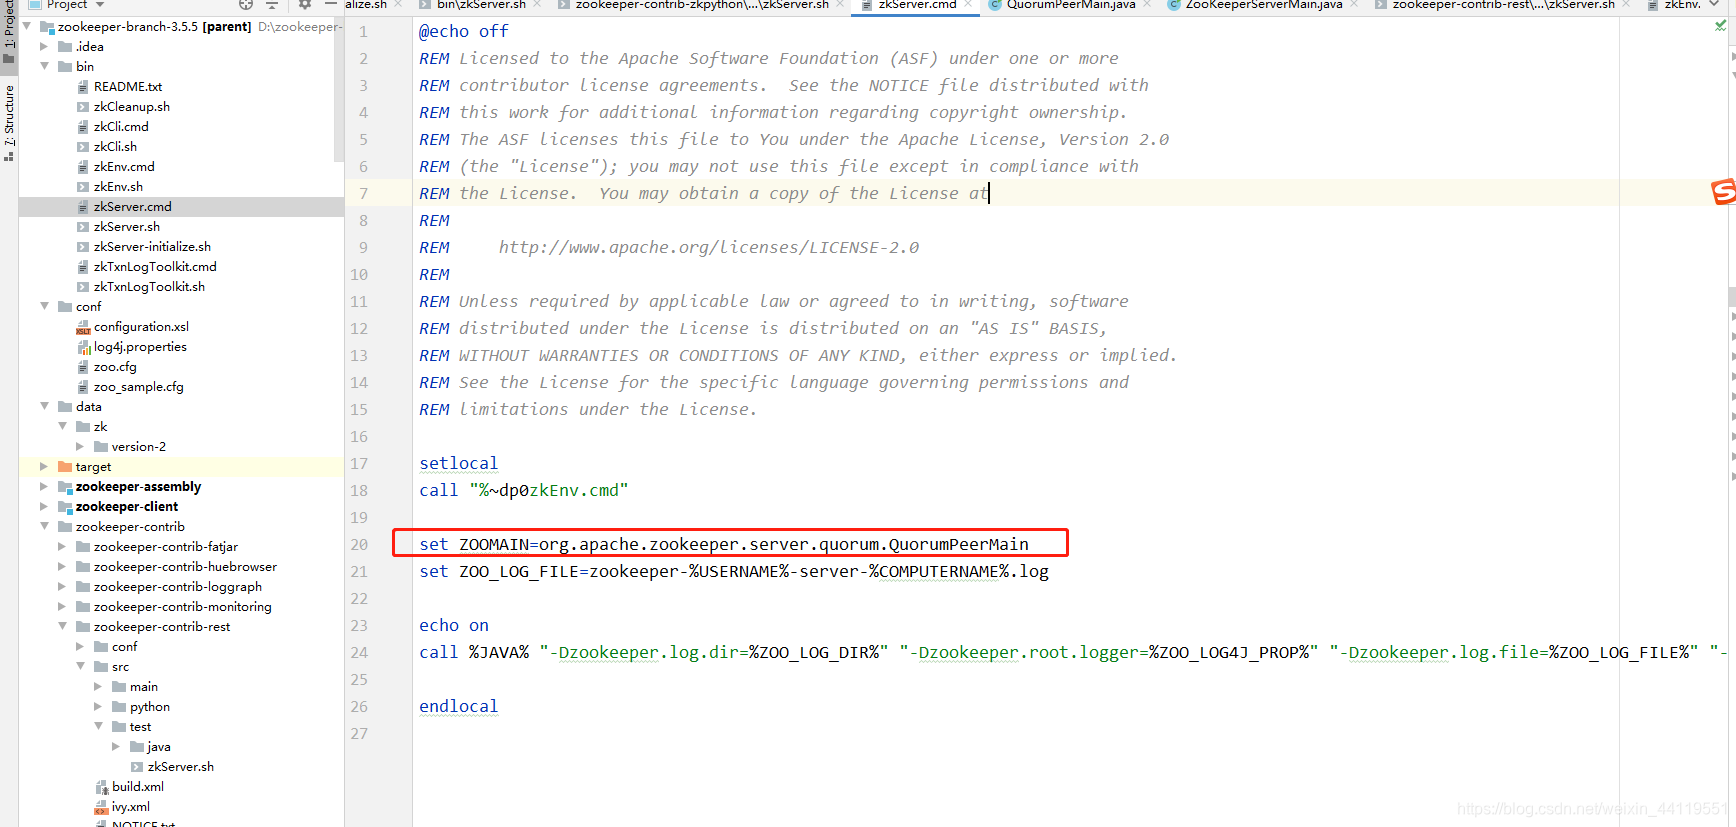This screenshot has height=827, width=1736.
Task: Select the zkTxnLogToolkit.sh file
Action: tap(149, 286)
